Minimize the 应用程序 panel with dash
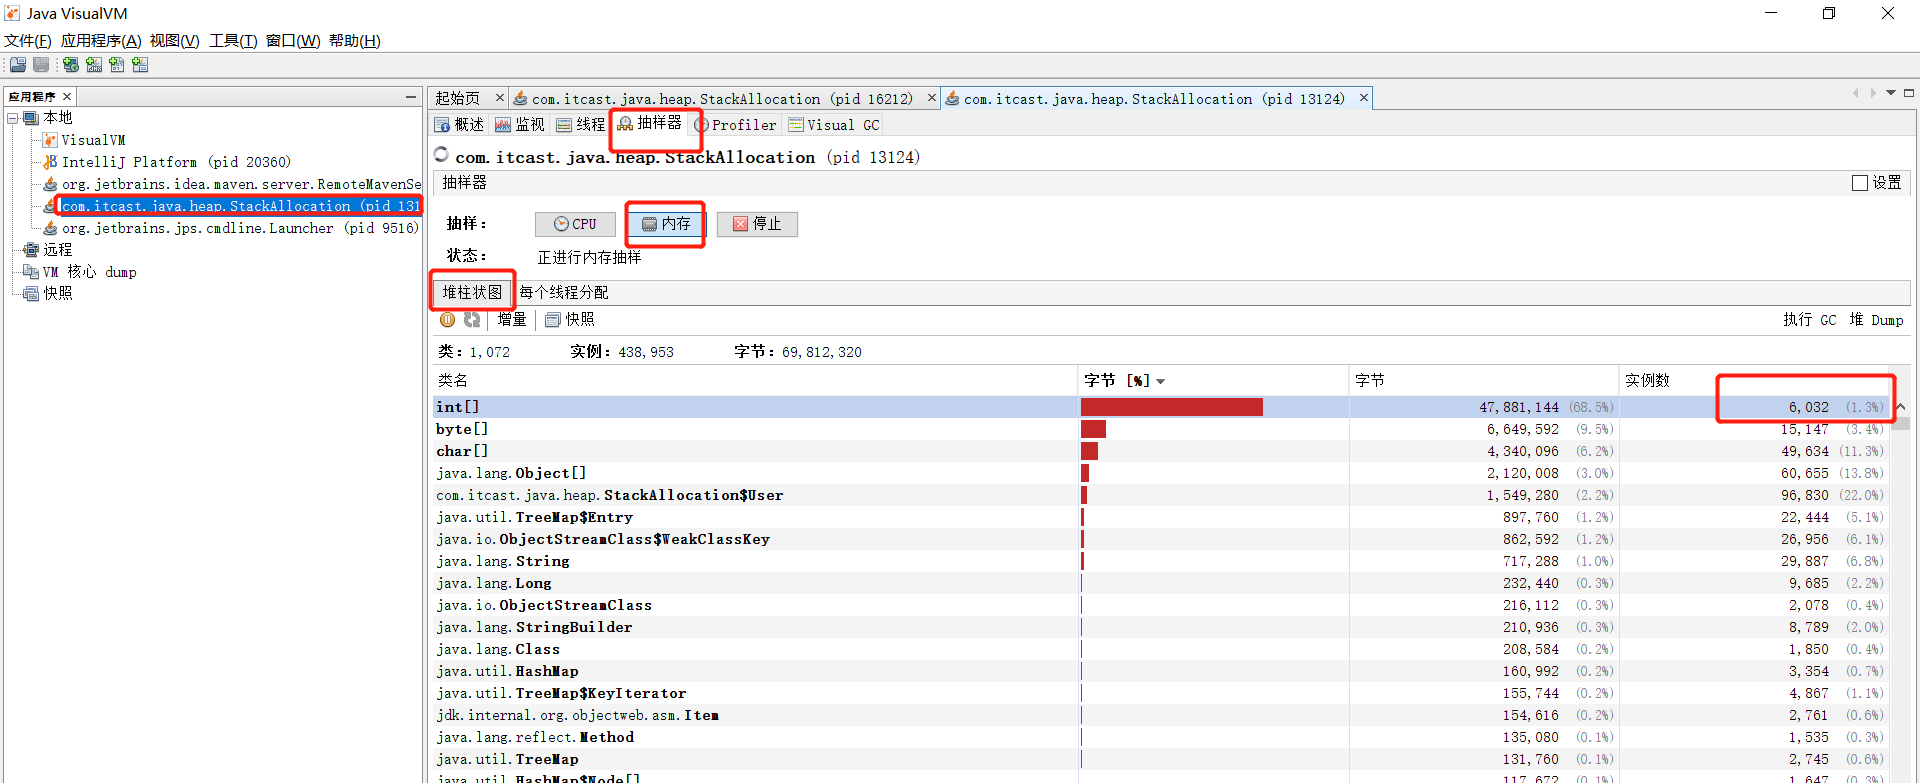 tap(411, 97)
